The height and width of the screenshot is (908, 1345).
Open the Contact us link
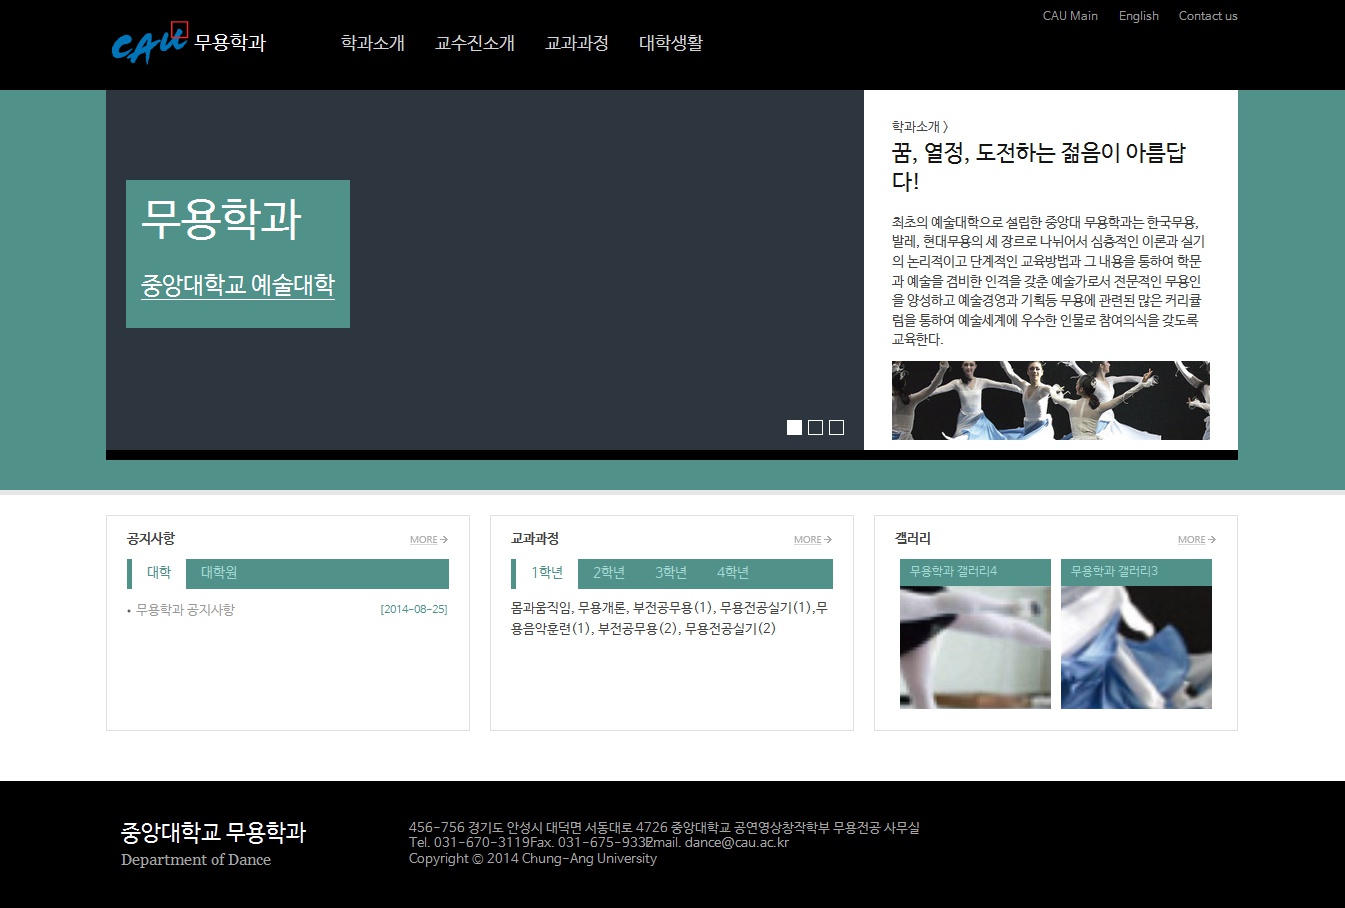tap(1208, 16)
